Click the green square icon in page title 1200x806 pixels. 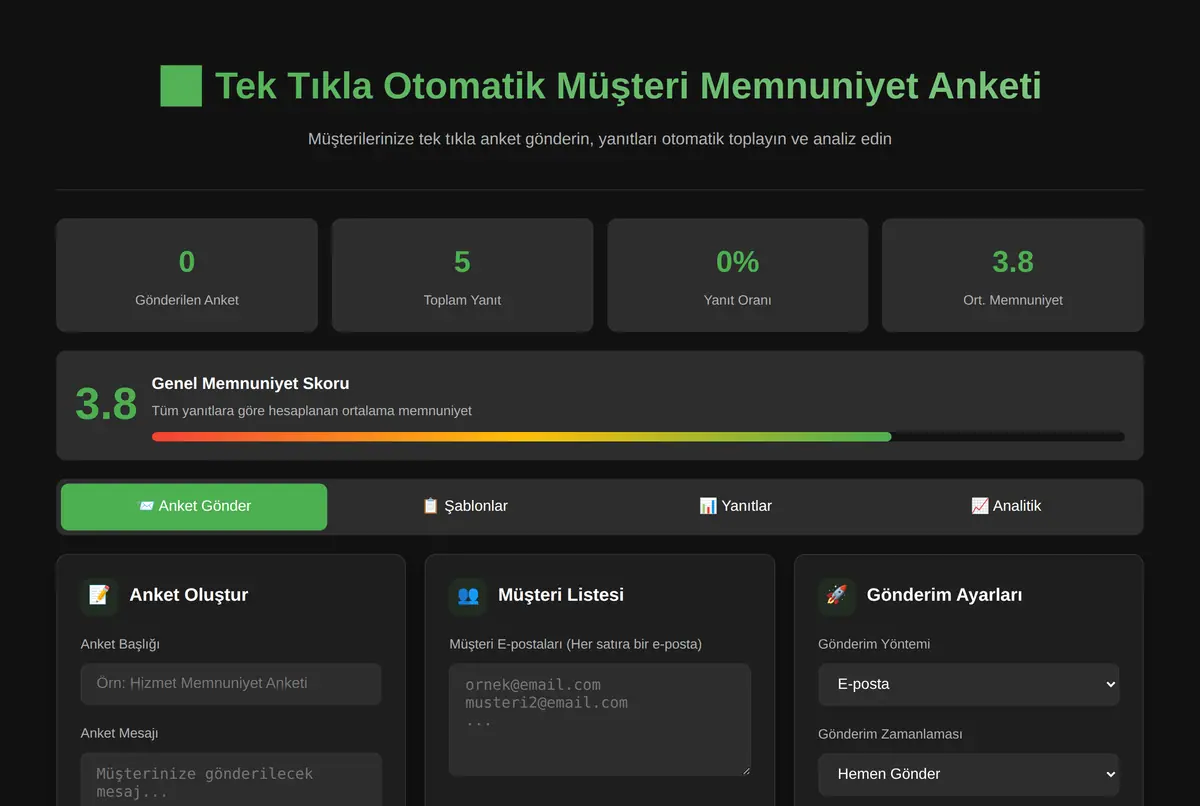point(181,86)
